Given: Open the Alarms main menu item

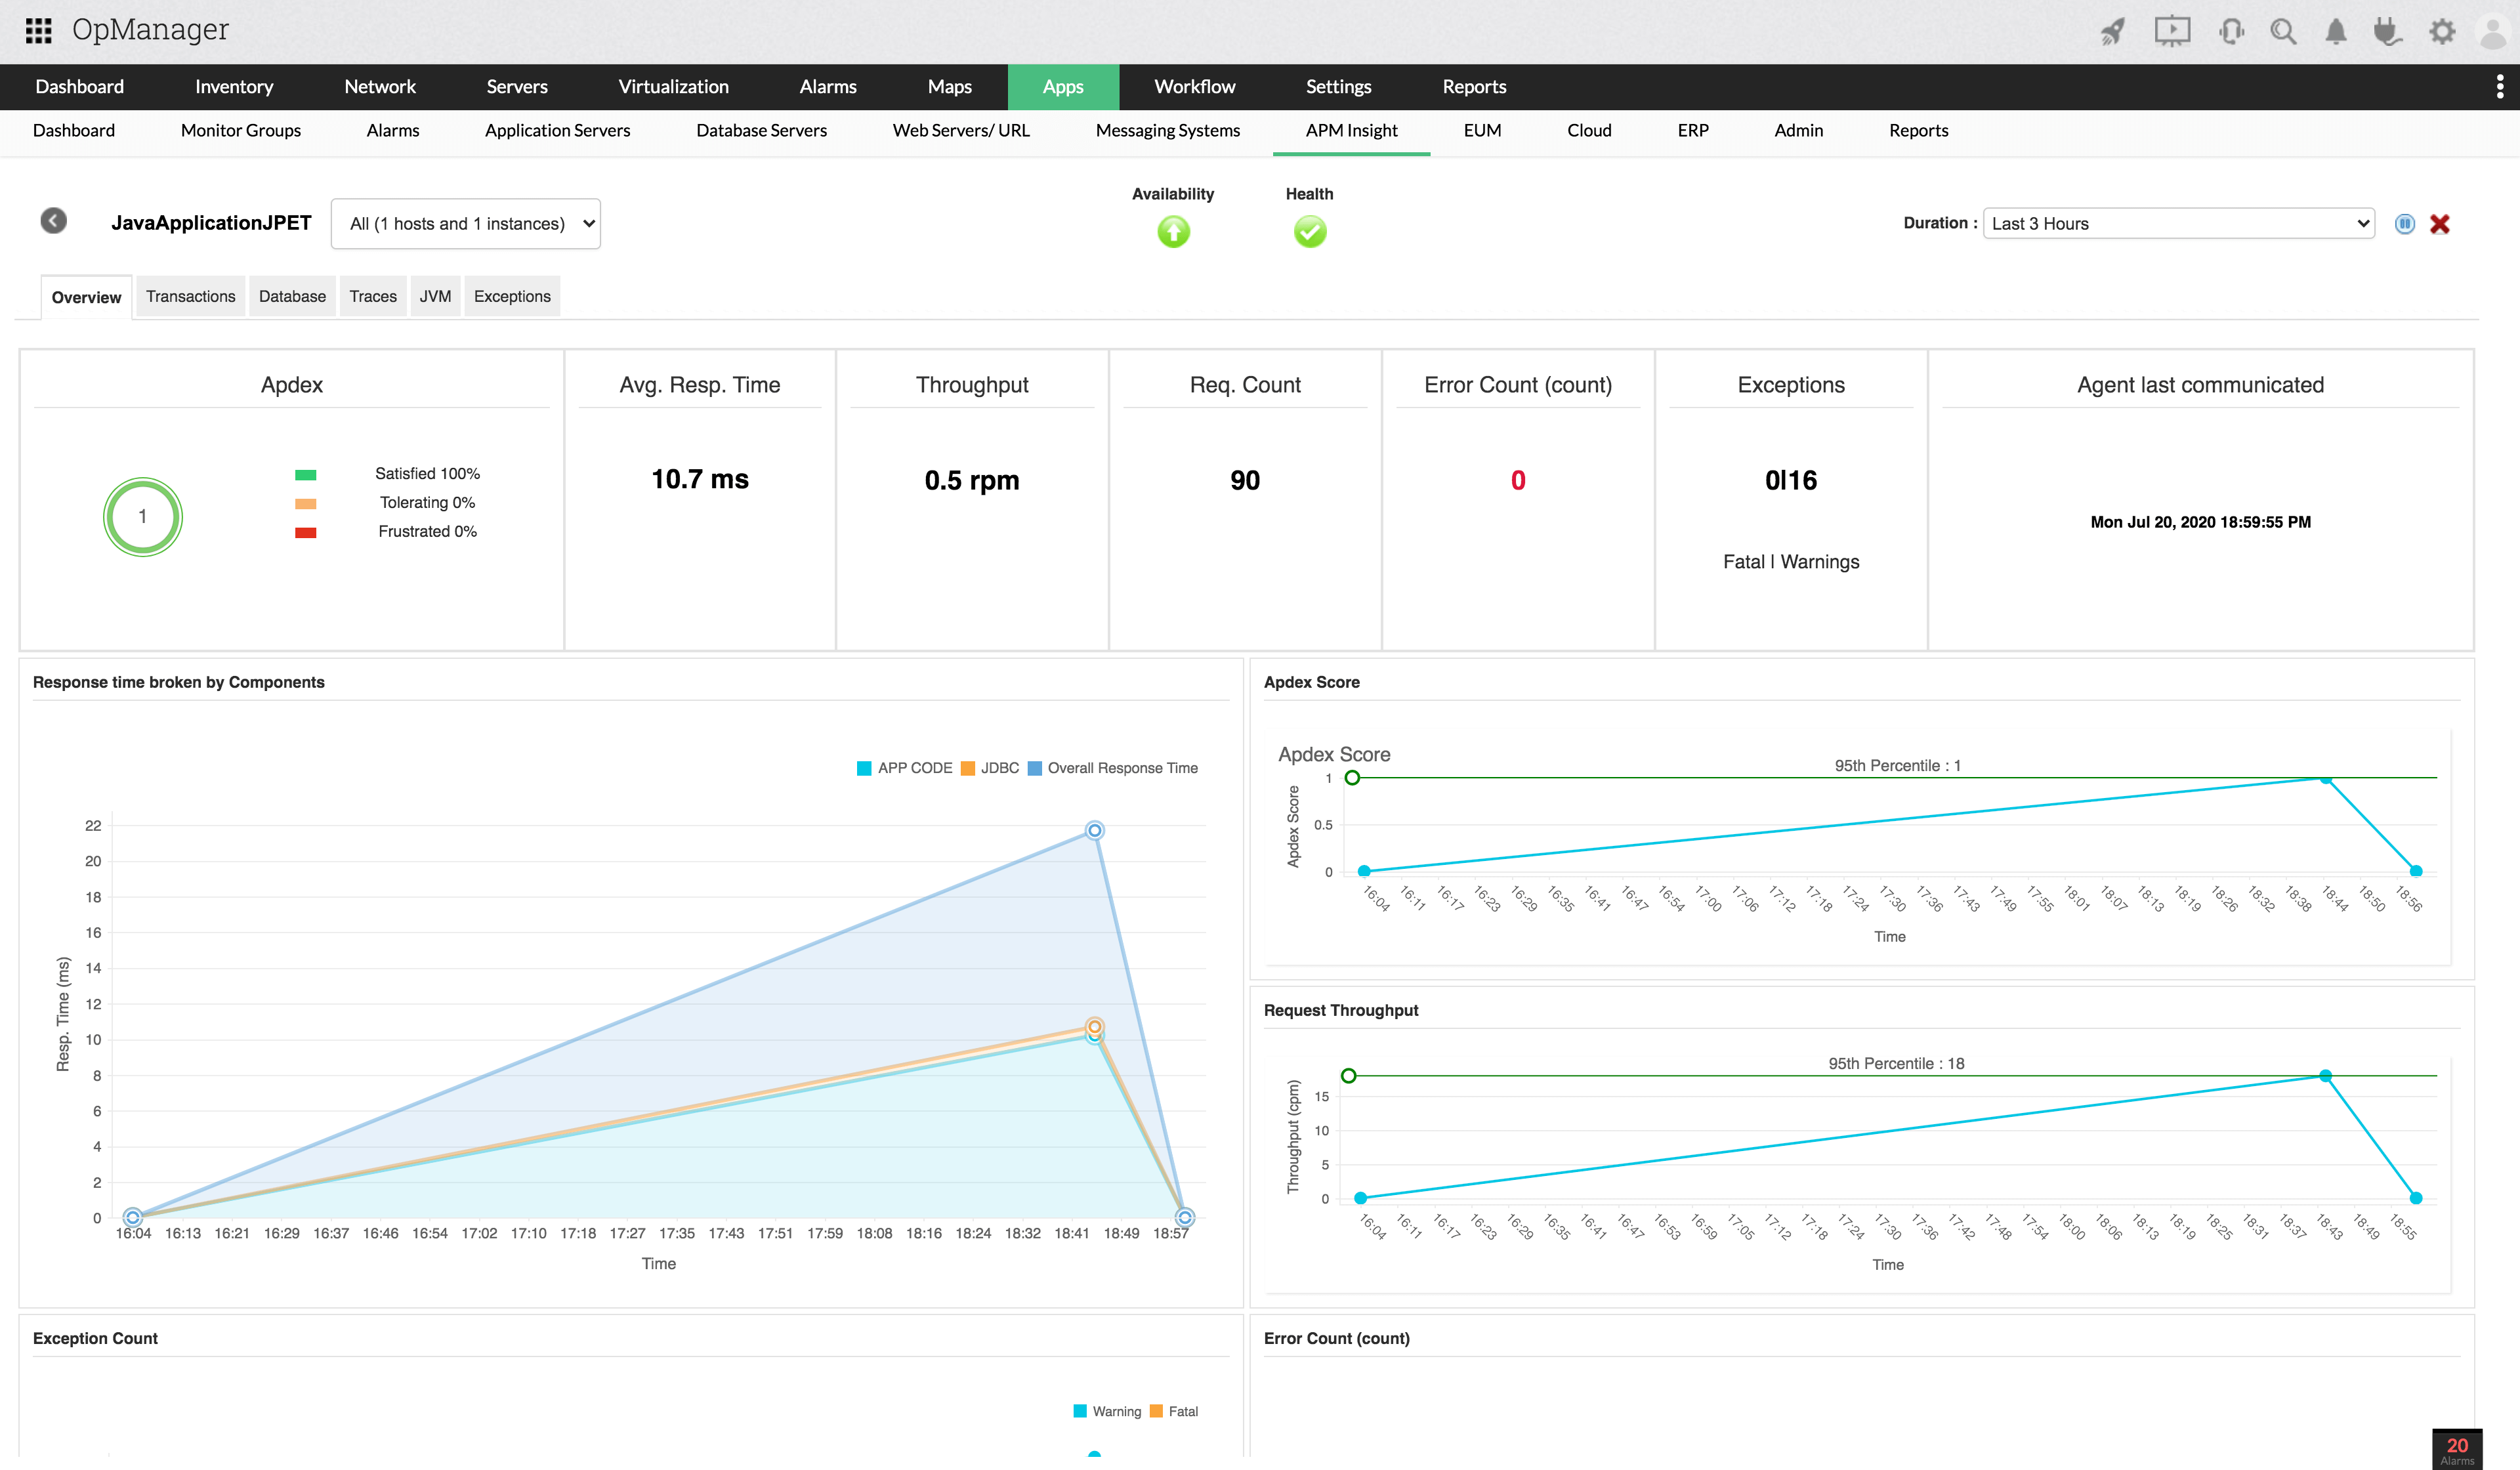Looking at the screenshot, I should click(827, 87).
